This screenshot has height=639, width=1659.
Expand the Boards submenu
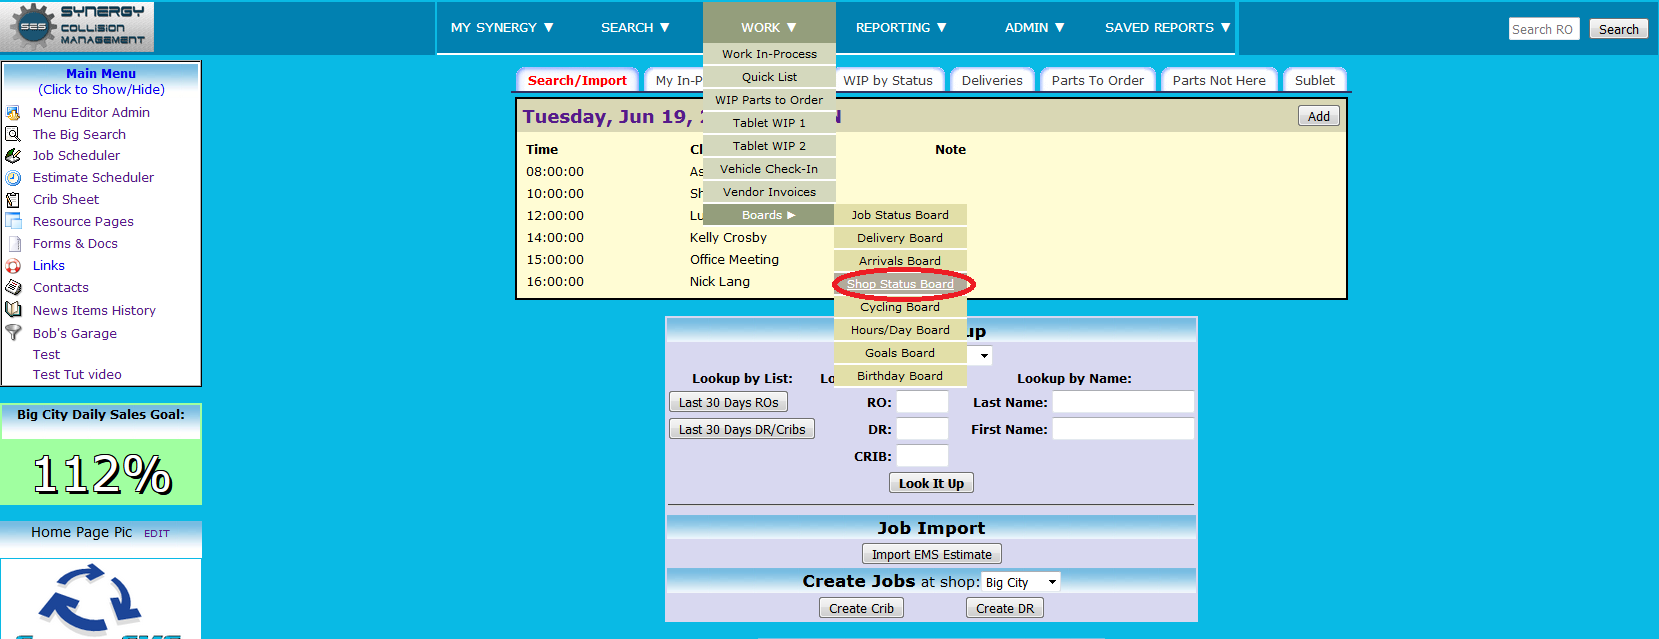pyautogui.click(x=768, y=215)
